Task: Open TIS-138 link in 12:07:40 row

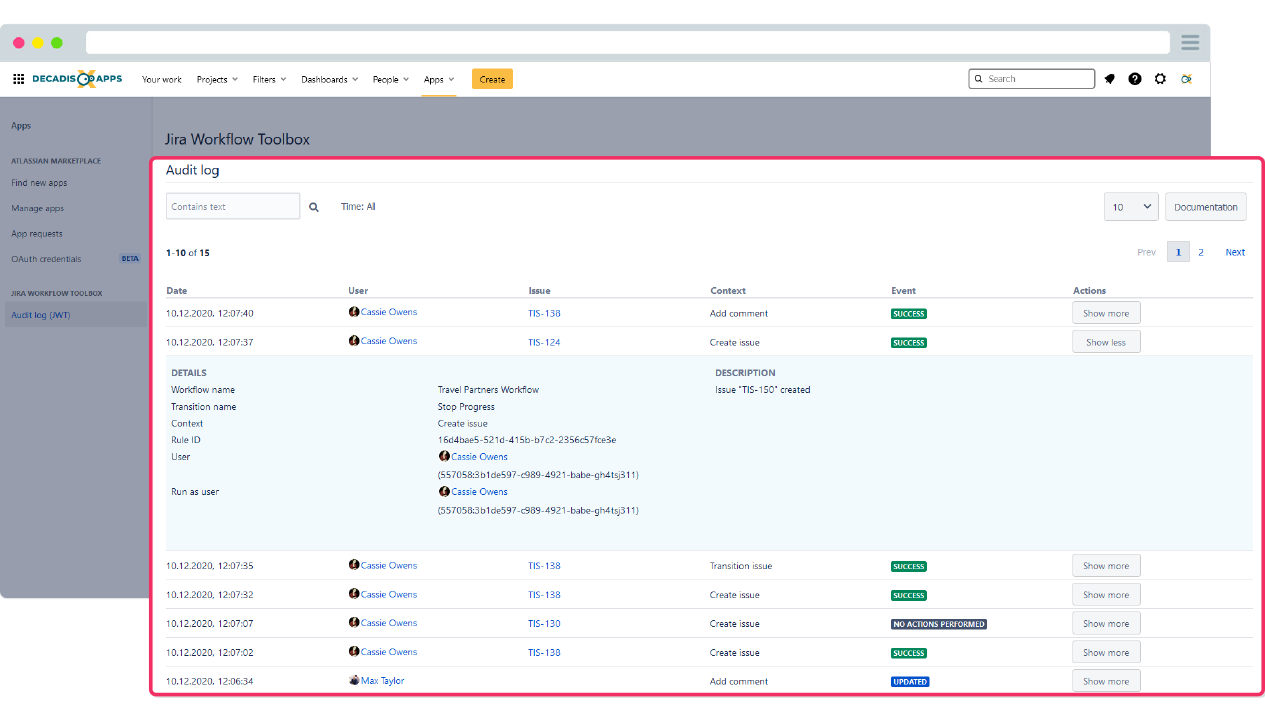Action: pos(544,313)
